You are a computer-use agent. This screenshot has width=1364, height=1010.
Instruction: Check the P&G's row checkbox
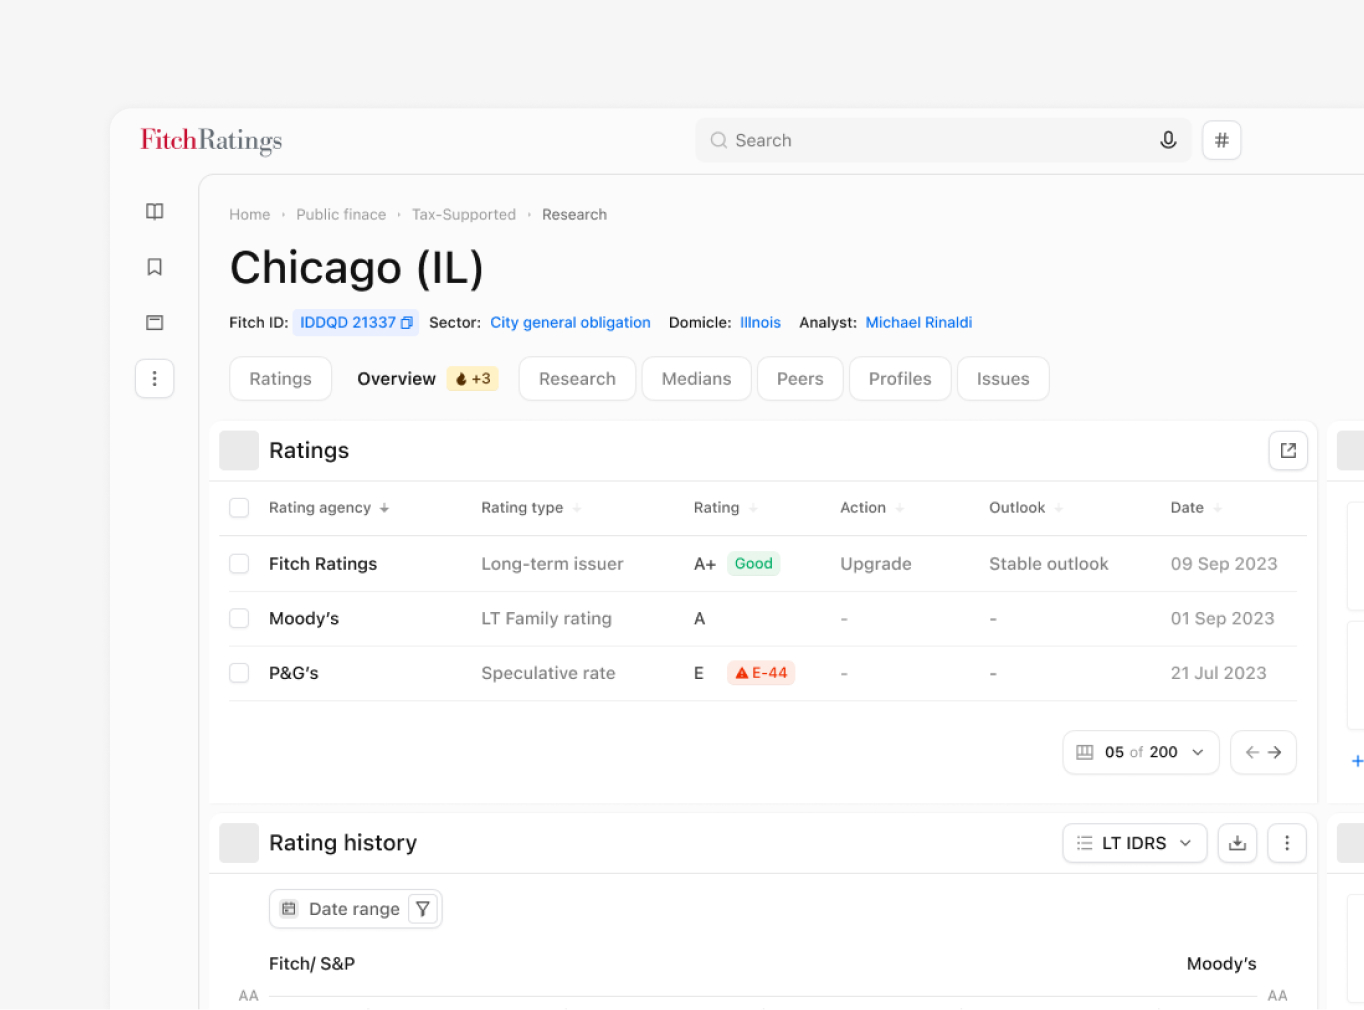239,673
